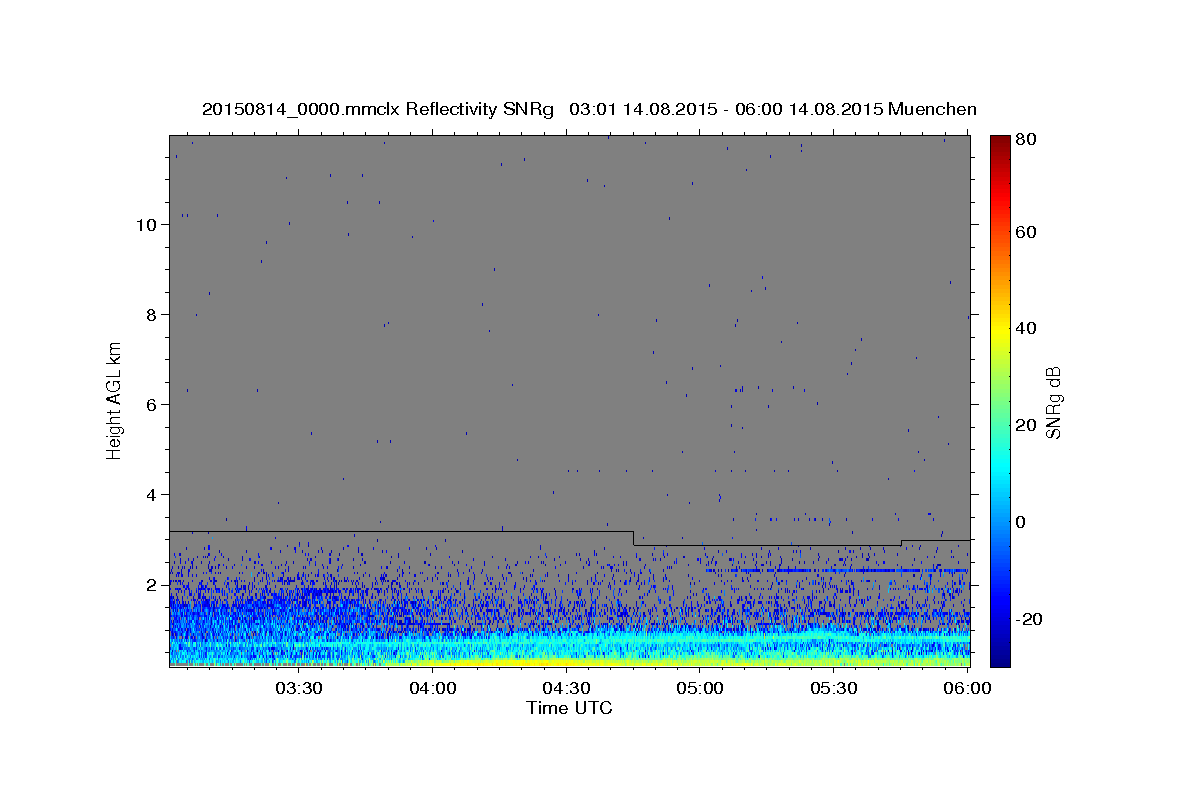1200x800 pixels.
Task: Click the height tick label 4
Action: (x=152, y=494)
